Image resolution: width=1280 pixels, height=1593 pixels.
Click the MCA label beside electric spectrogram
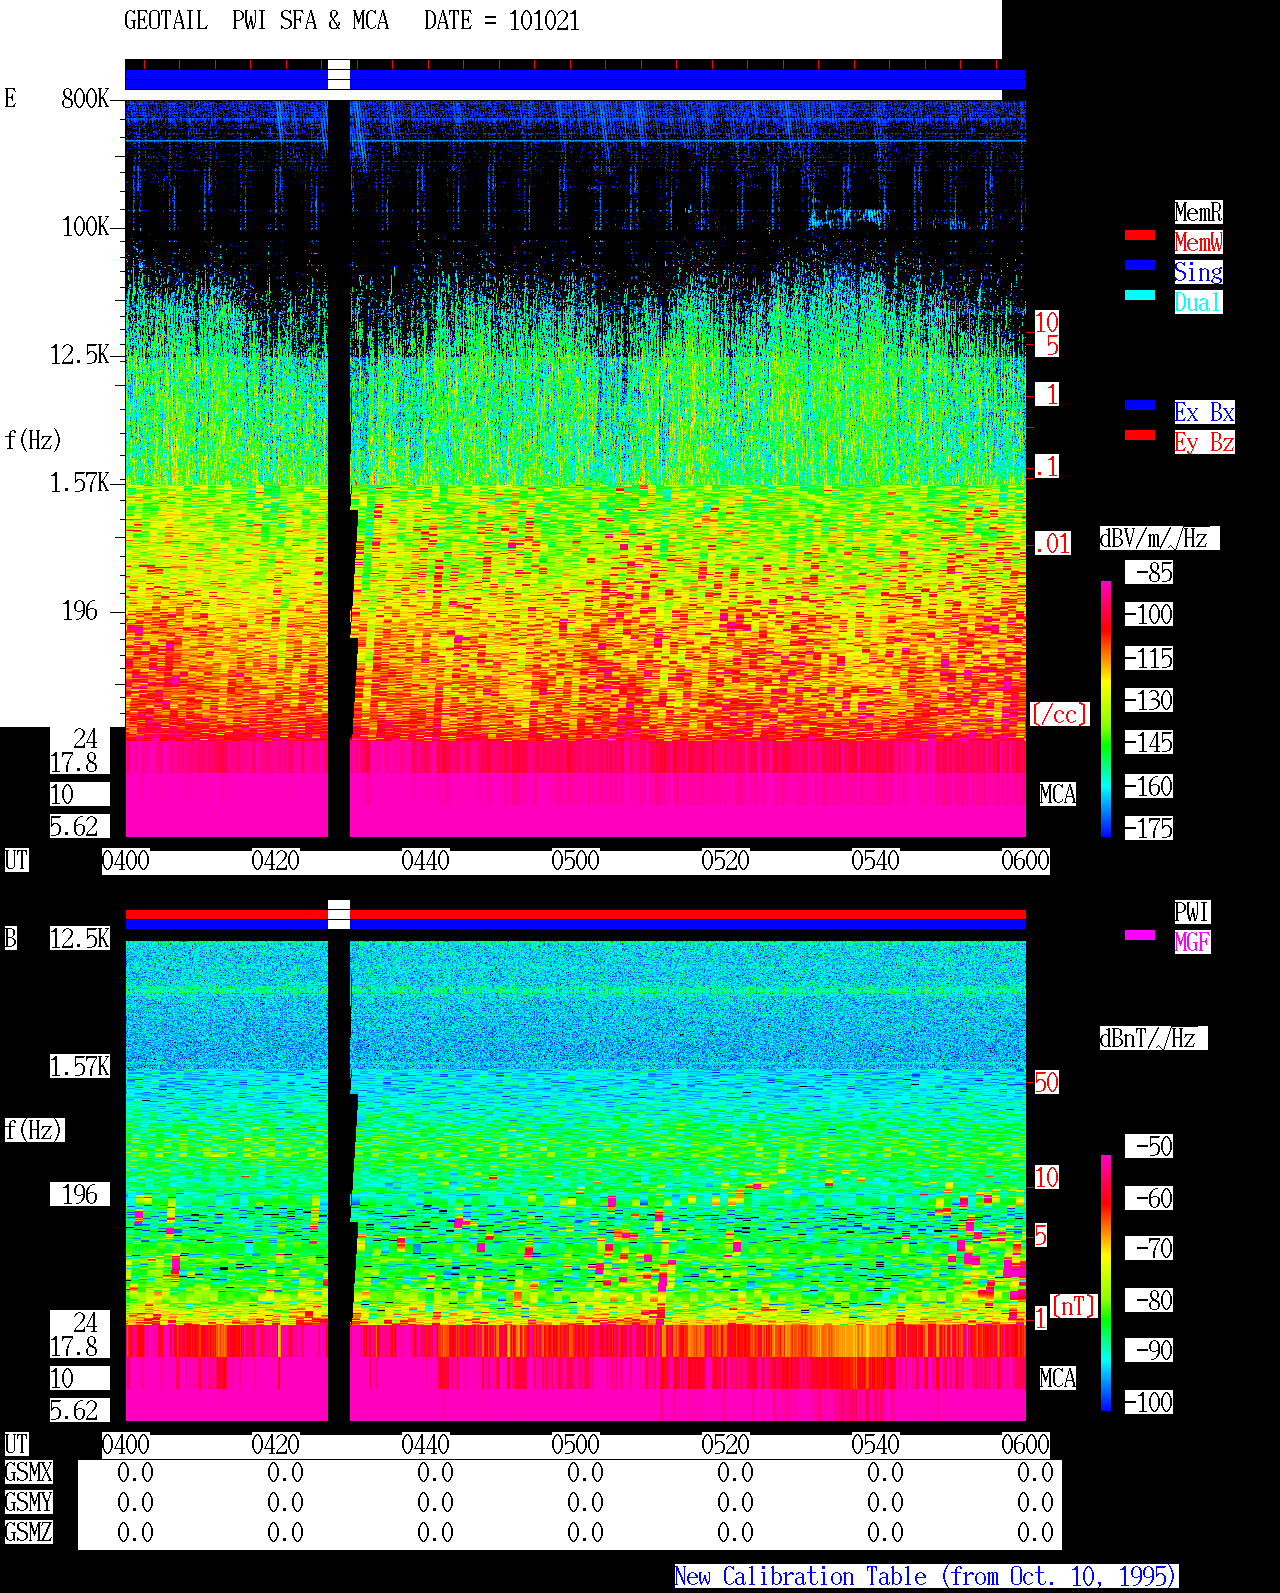(x=1058, y=795)
